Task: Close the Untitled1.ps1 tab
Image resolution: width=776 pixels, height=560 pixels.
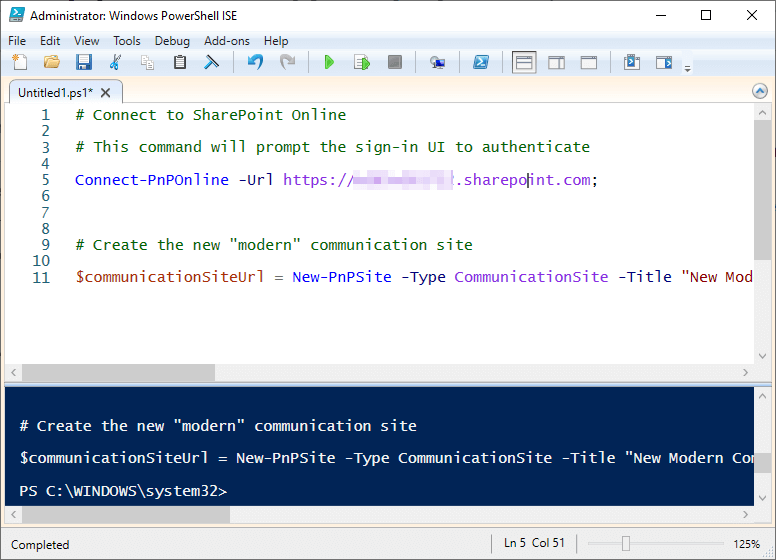Action: click(x=105, y=93)
